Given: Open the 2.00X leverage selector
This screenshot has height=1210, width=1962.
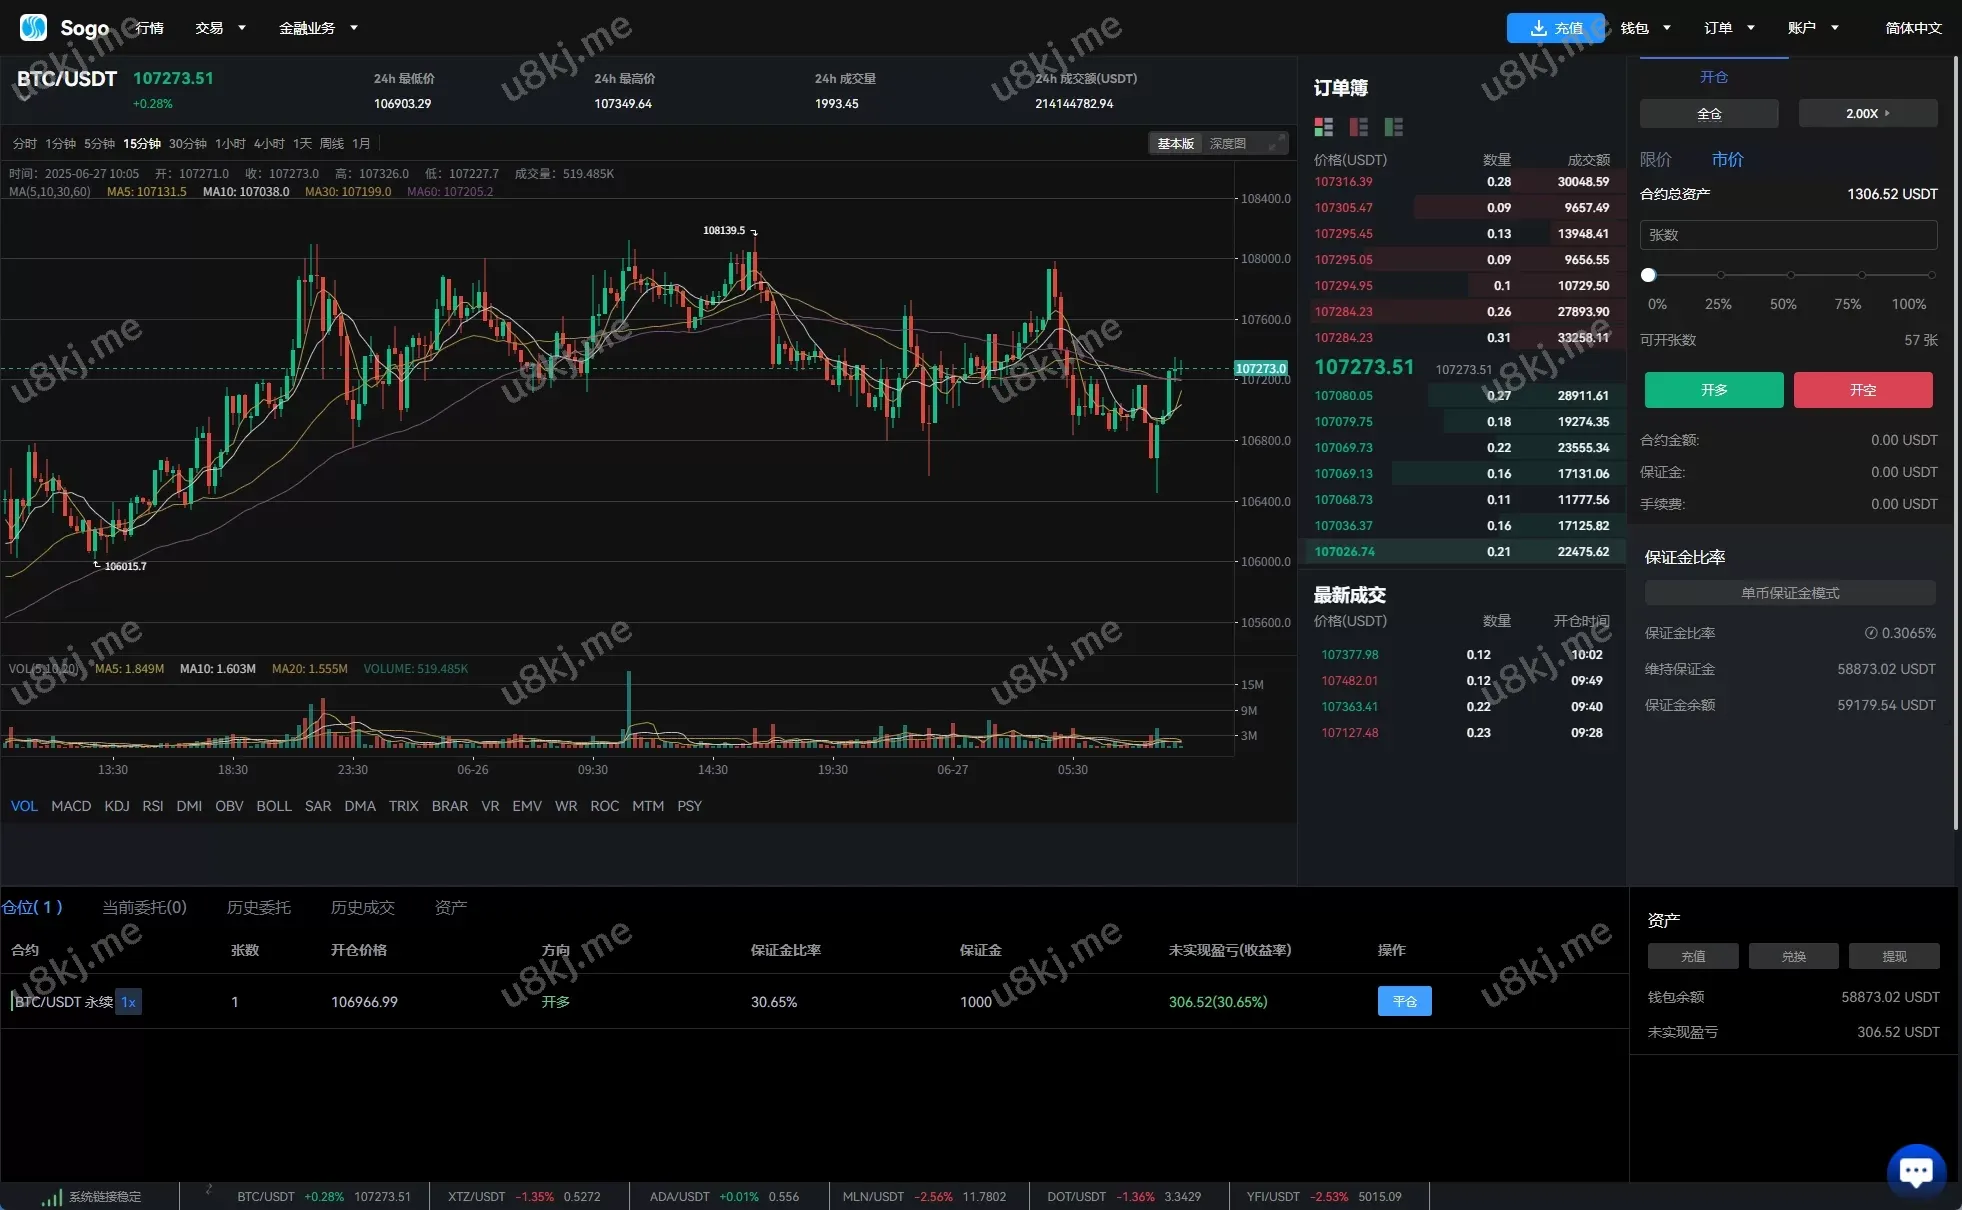Looking at the screenshot, I should (x=1867, y=114).
